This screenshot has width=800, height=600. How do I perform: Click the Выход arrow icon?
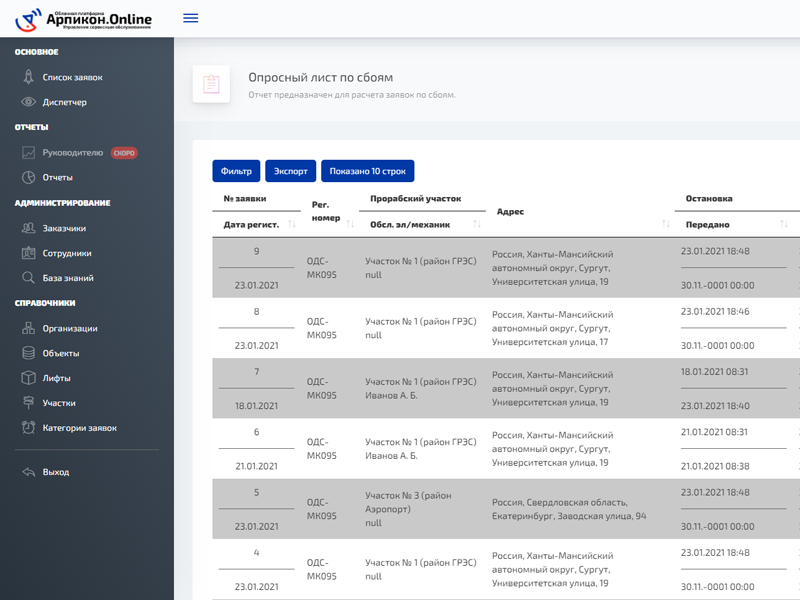(29, 472)
